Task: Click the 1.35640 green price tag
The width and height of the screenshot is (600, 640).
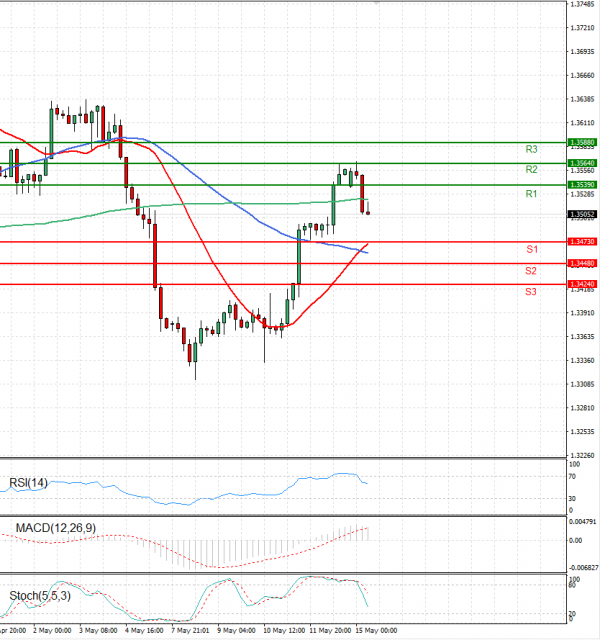Action: tap(581, 162)
